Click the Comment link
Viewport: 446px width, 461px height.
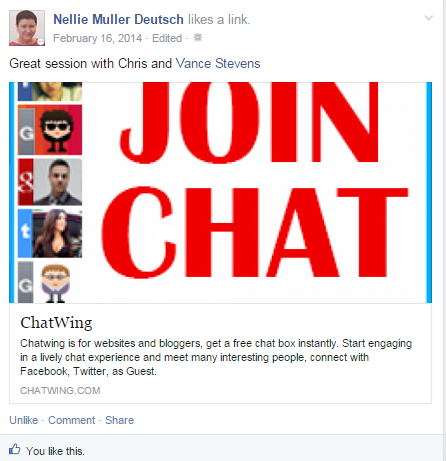click(x=72, y=420)
